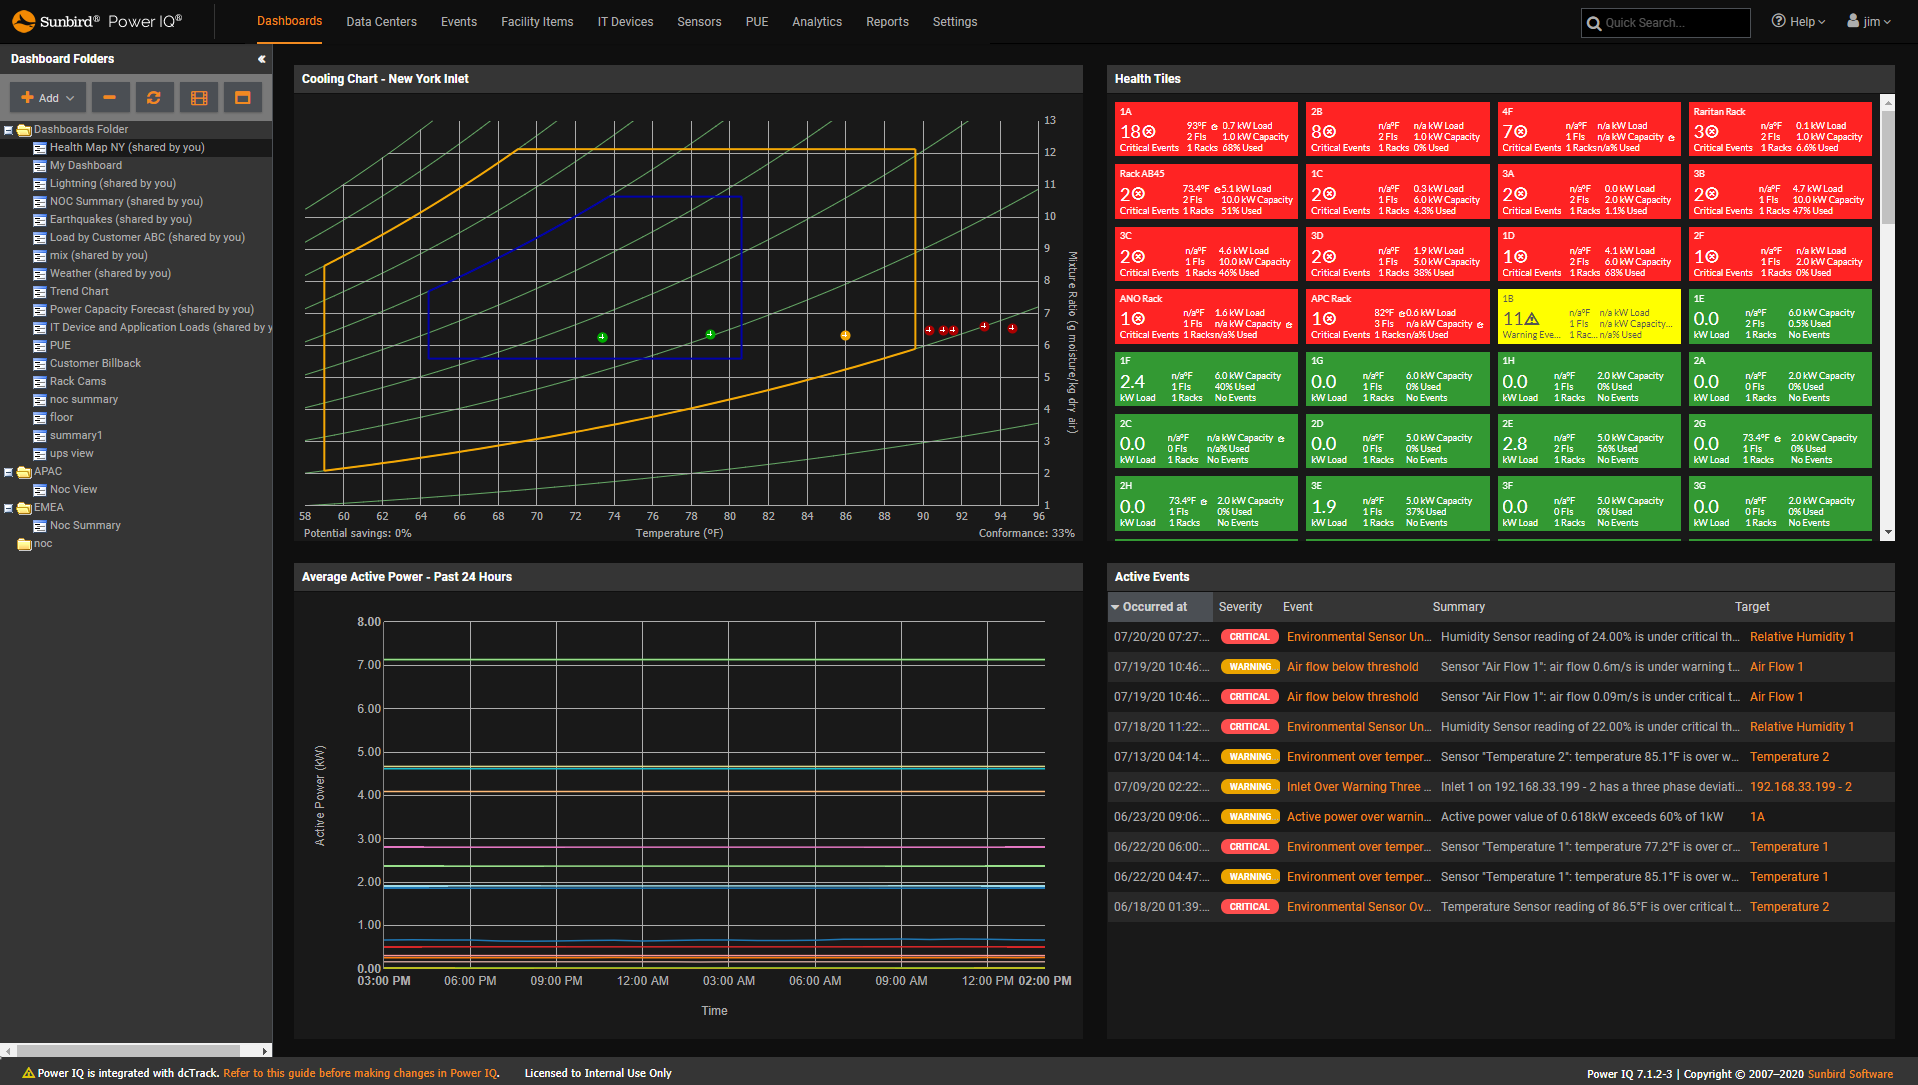
Task: Open the Add dropdown menu
Action: tap(46, 97)
